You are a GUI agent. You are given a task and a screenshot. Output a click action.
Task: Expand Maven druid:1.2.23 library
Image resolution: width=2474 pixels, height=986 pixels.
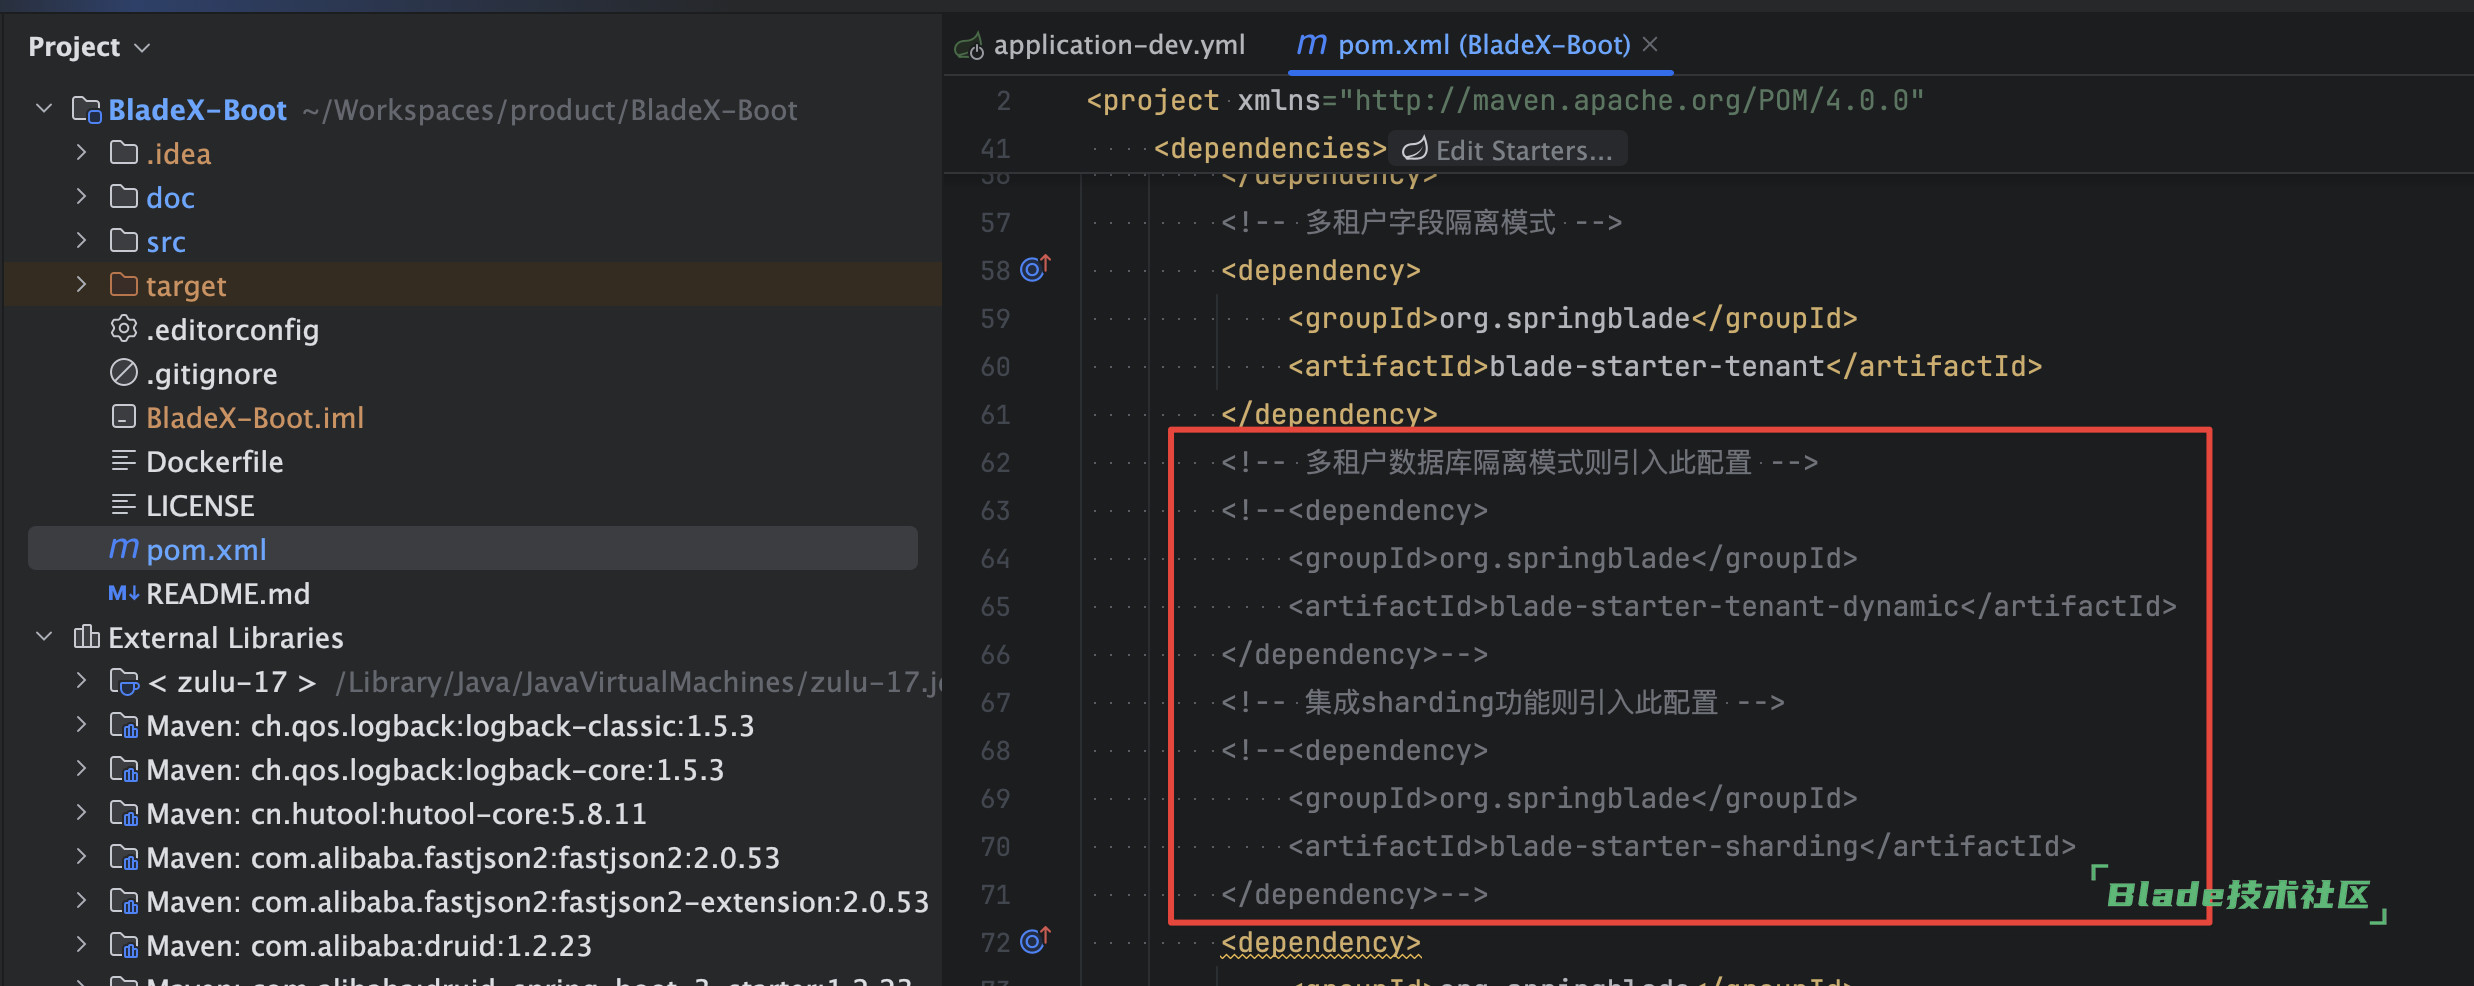(x=82, y=945)
